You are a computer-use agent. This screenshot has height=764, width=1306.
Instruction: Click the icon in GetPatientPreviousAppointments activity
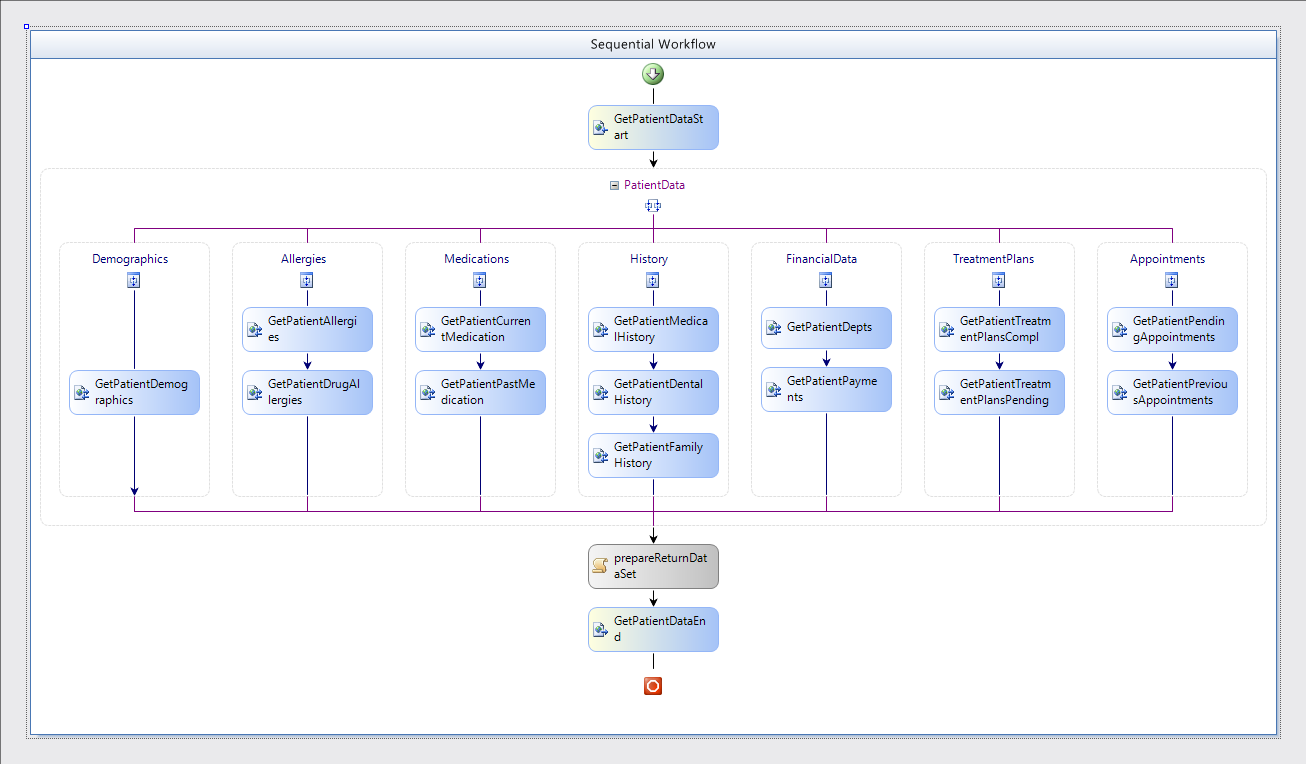coord(1120,393)
